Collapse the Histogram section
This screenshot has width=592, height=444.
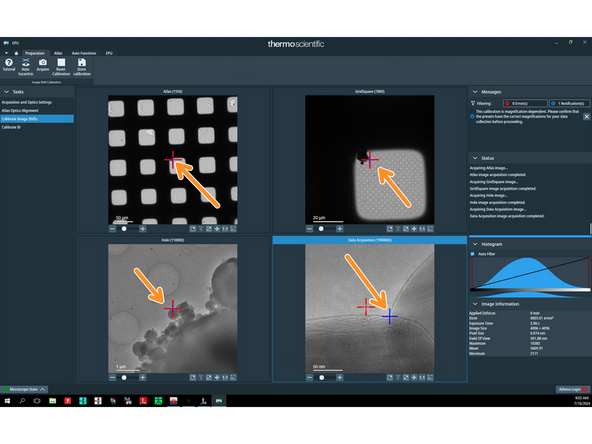tap(475, 244)
